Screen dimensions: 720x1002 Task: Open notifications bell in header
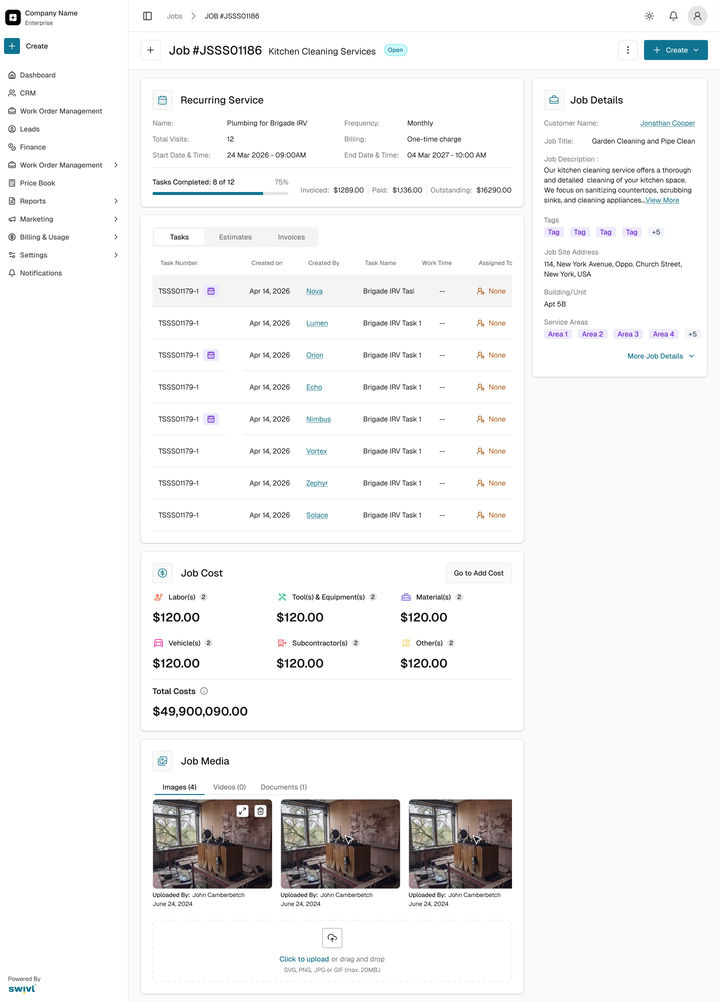(x=673, y=16)
